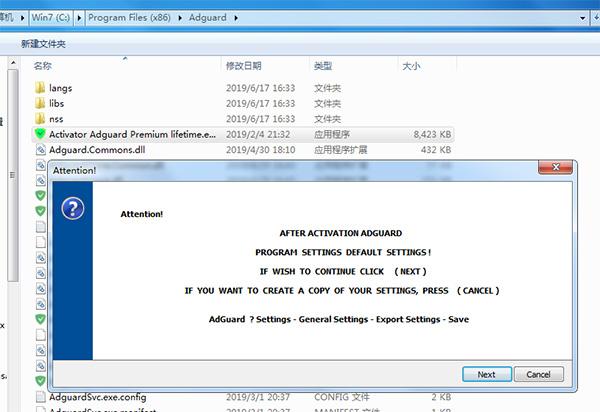The width and height of the screenshot is (600, 412).
Task: Click the CONFIG 文件 type cell
Action: coord(342,397)
